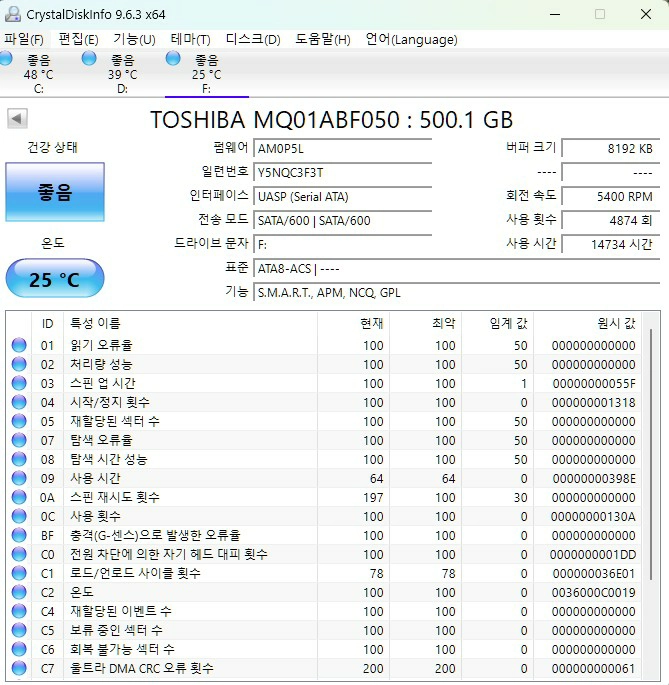Click the status icon for C4 재할당된 이벤트 수

pos(19,611)
